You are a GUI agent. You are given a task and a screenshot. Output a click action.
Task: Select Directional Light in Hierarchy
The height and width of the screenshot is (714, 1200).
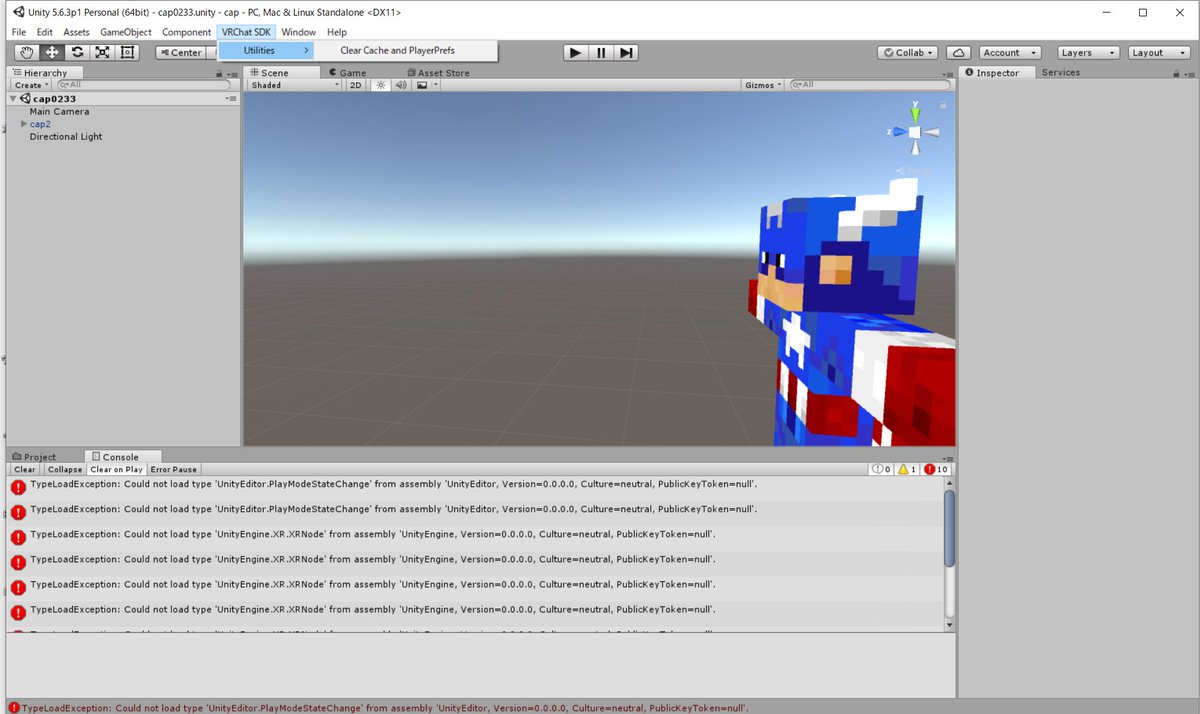pyautogui.click(x=66, y=137)
